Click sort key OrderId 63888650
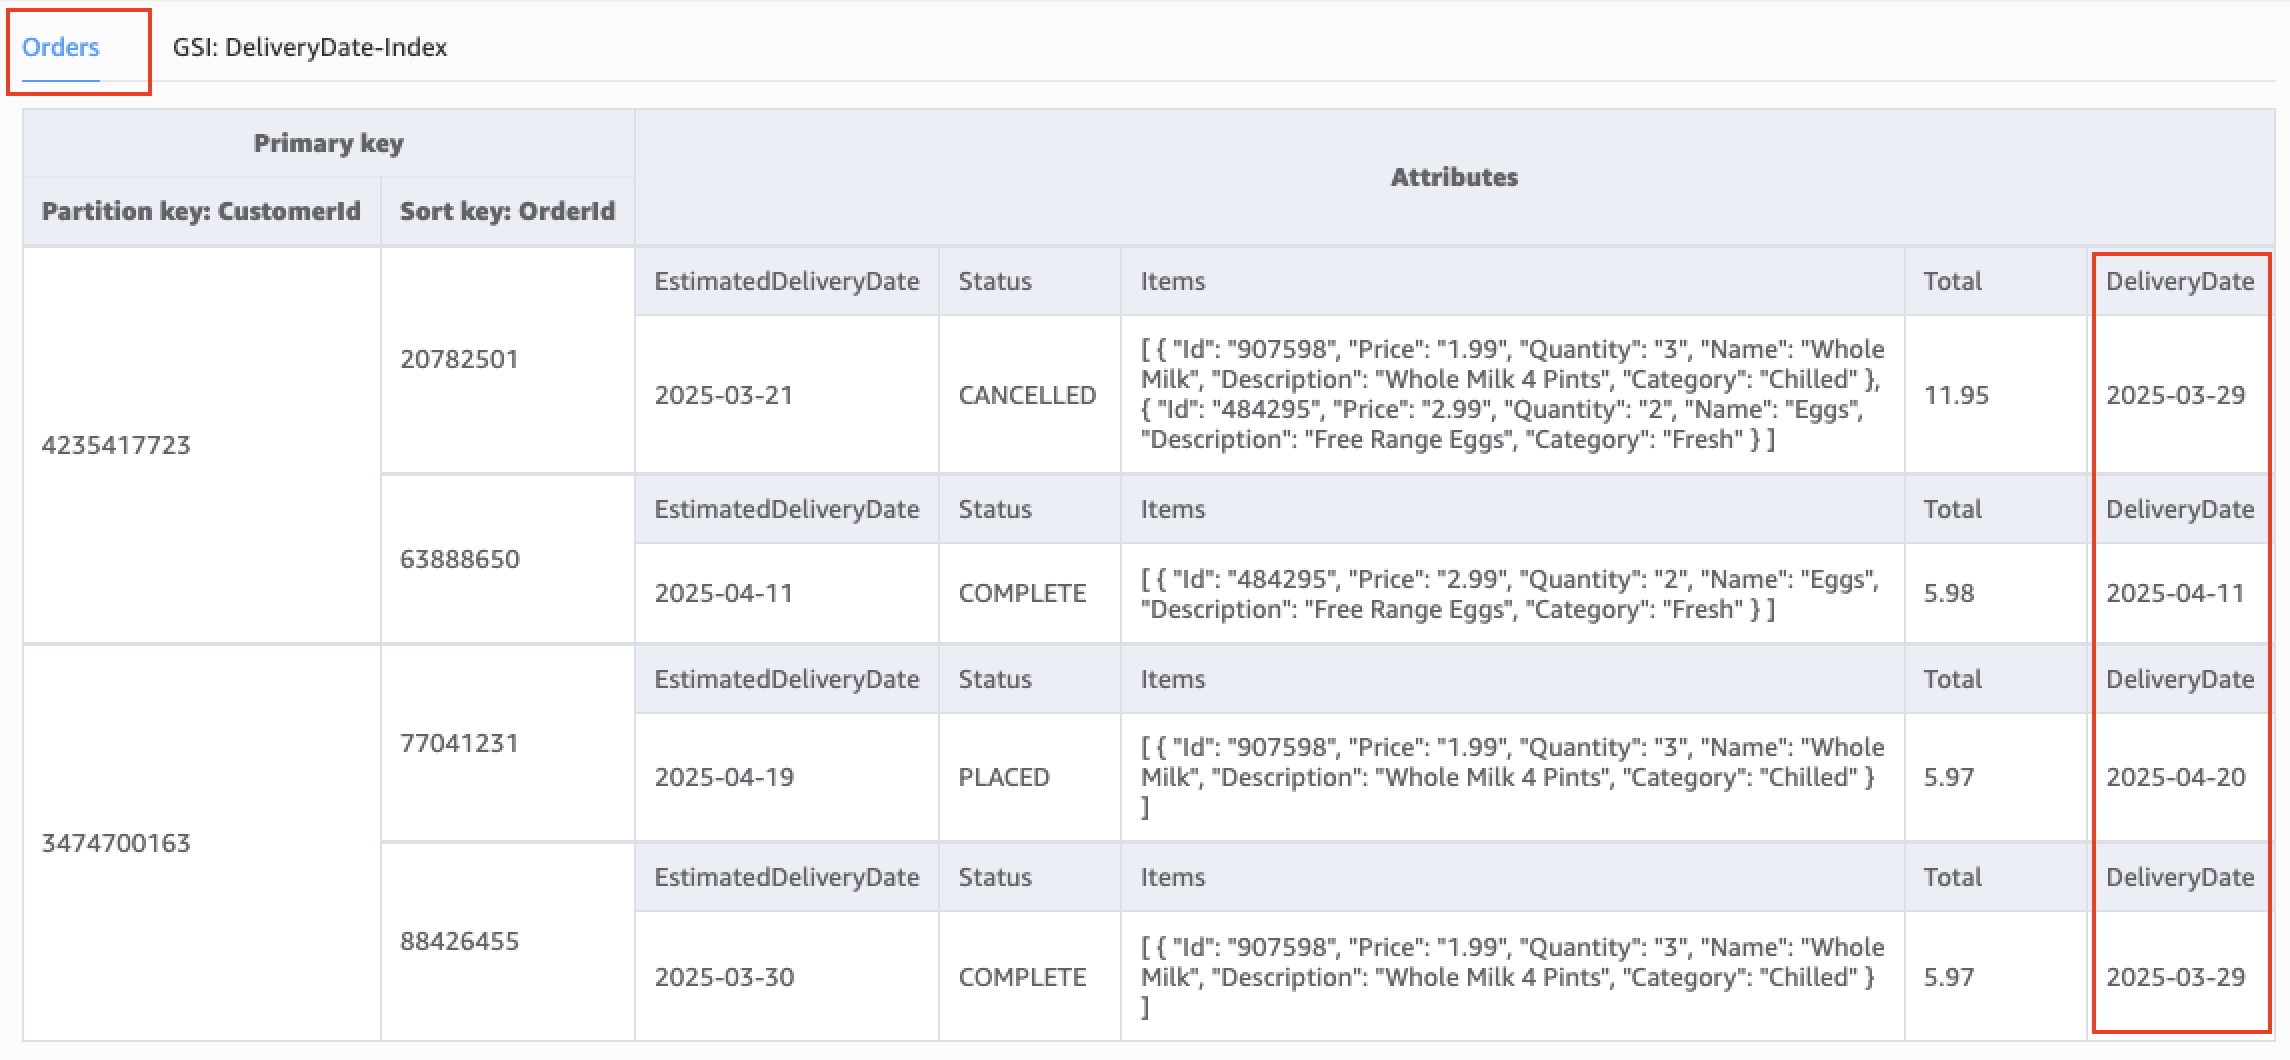Screen dimensions: 2290x1060 462,559
